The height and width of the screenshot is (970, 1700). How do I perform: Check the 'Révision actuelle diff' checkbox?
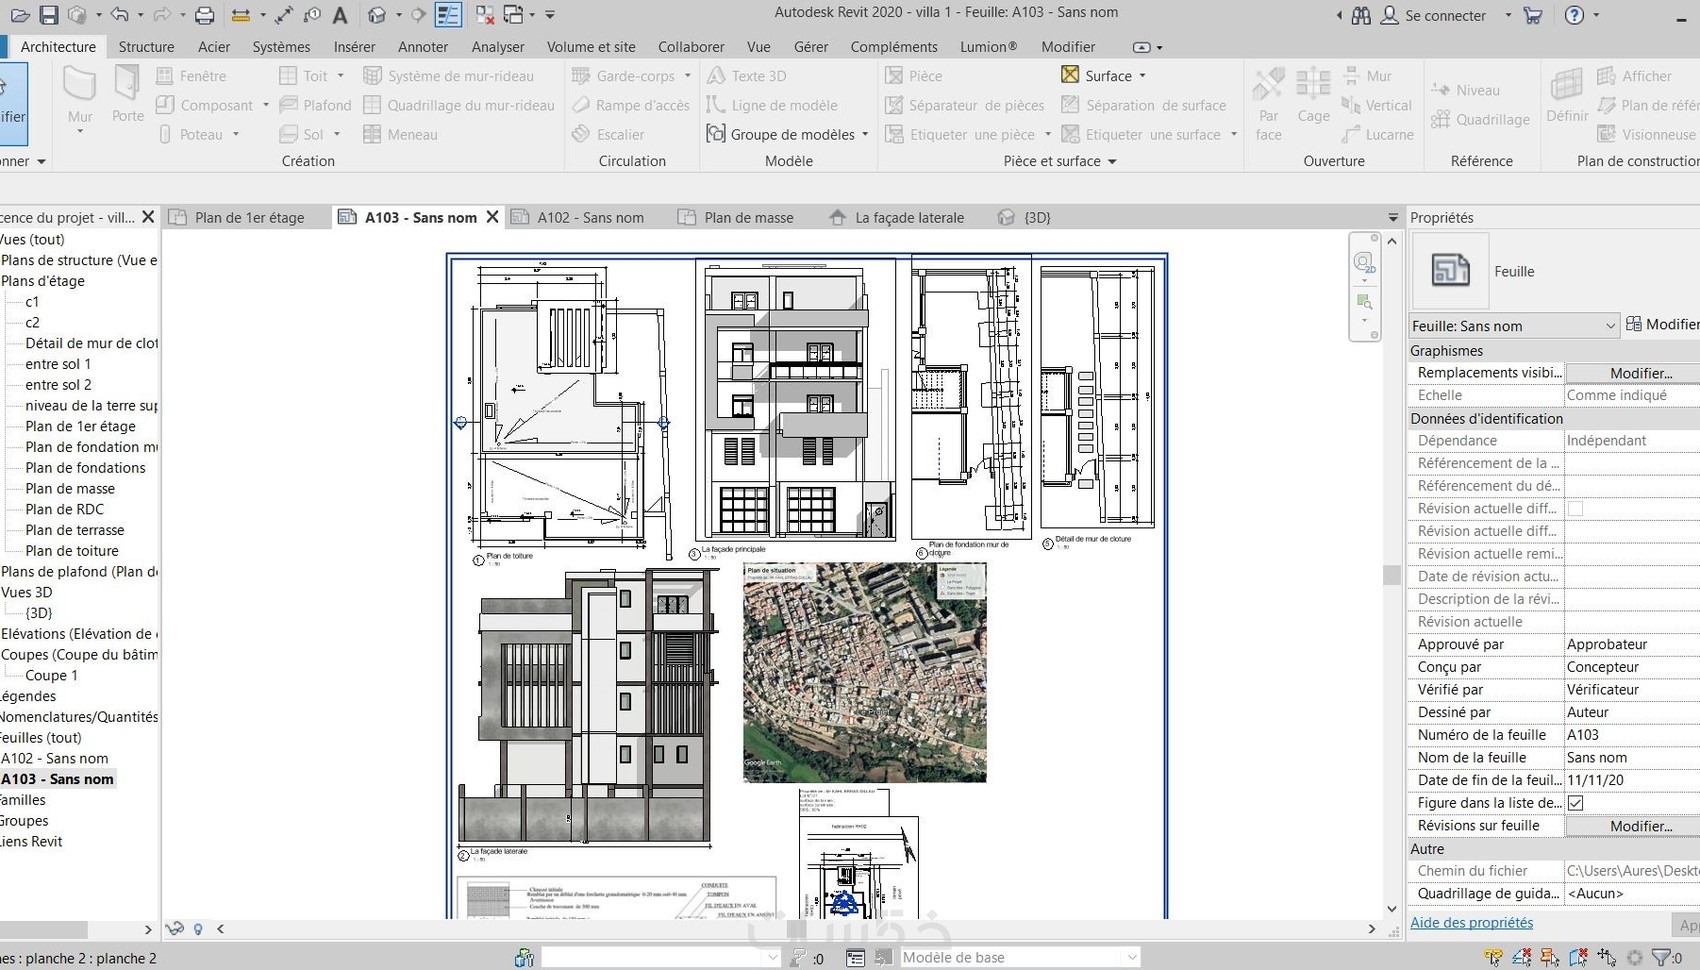(x=1575, y=508)
